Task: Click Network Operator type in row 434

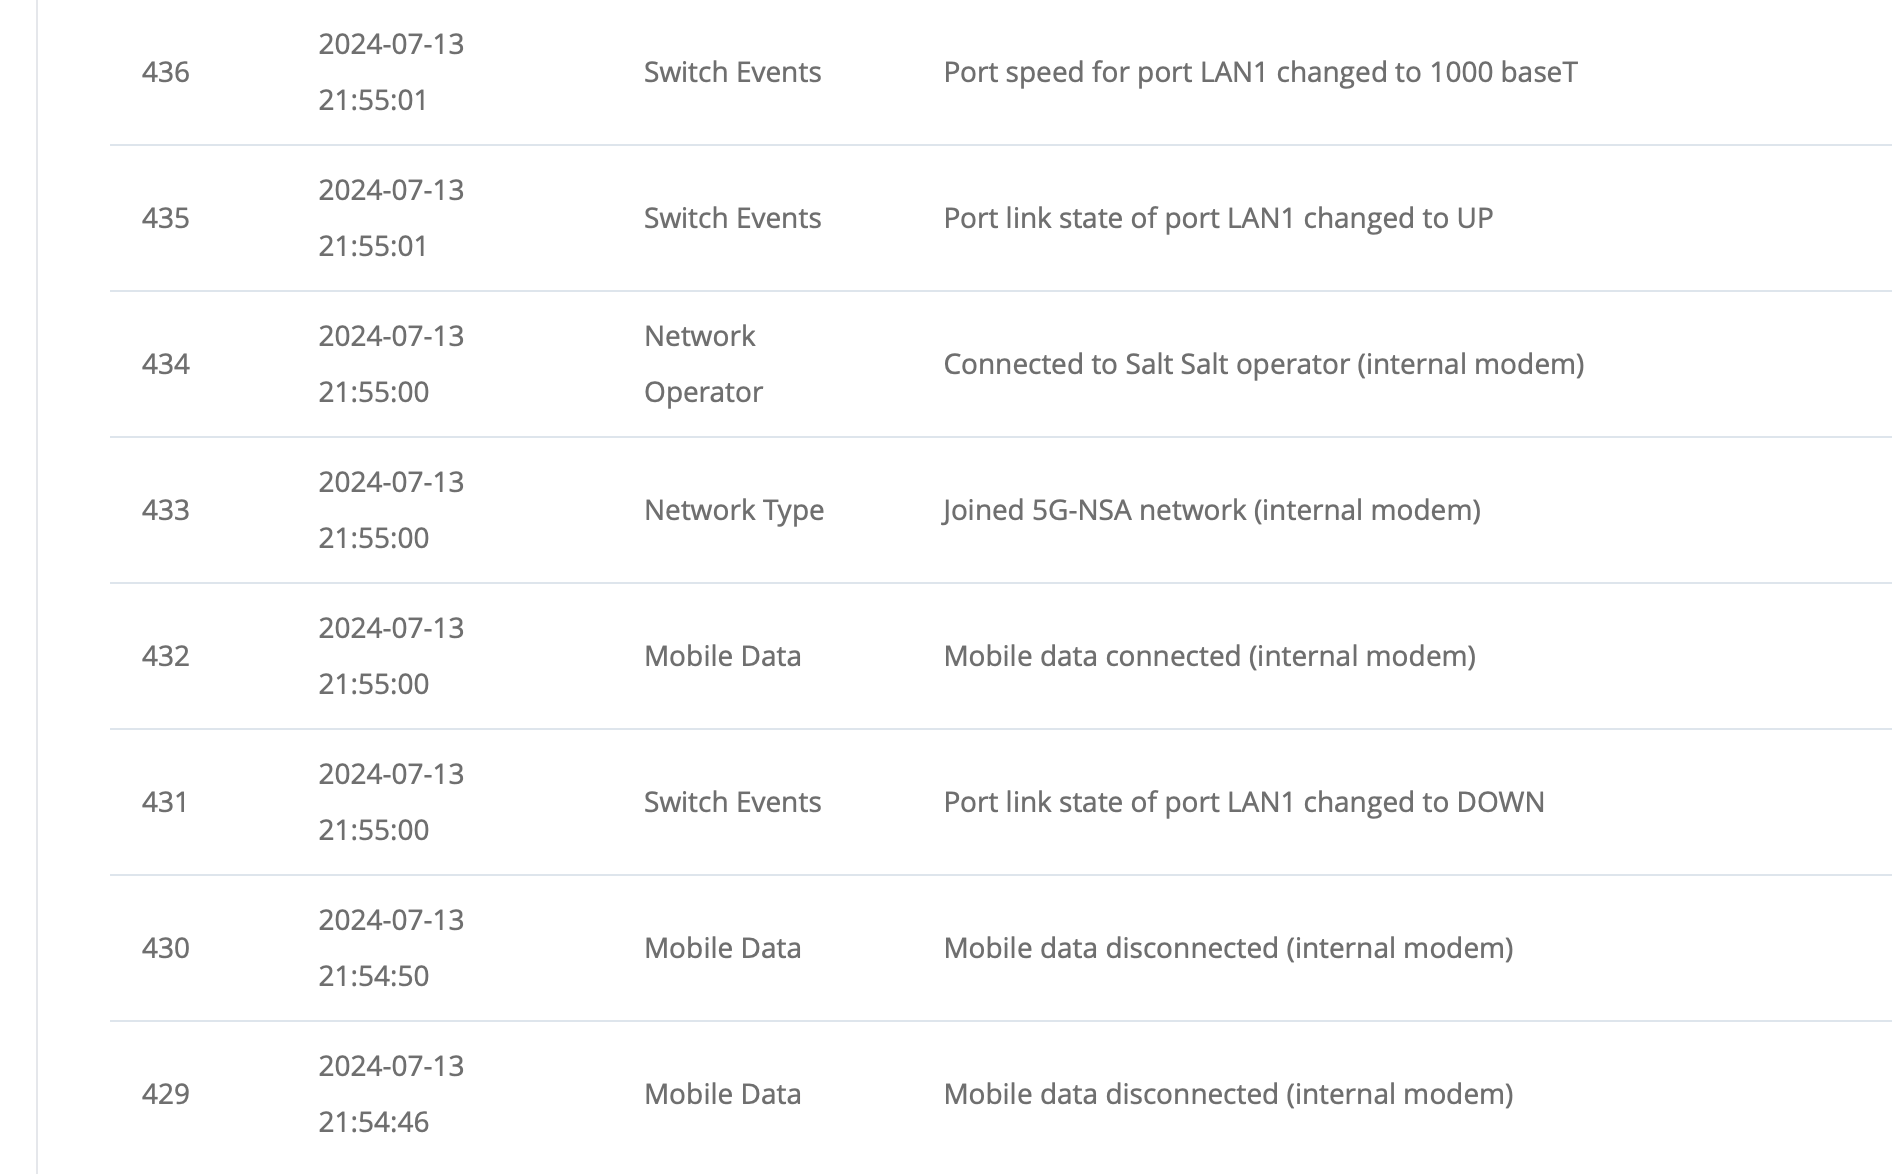Action: tap(703, 364)
